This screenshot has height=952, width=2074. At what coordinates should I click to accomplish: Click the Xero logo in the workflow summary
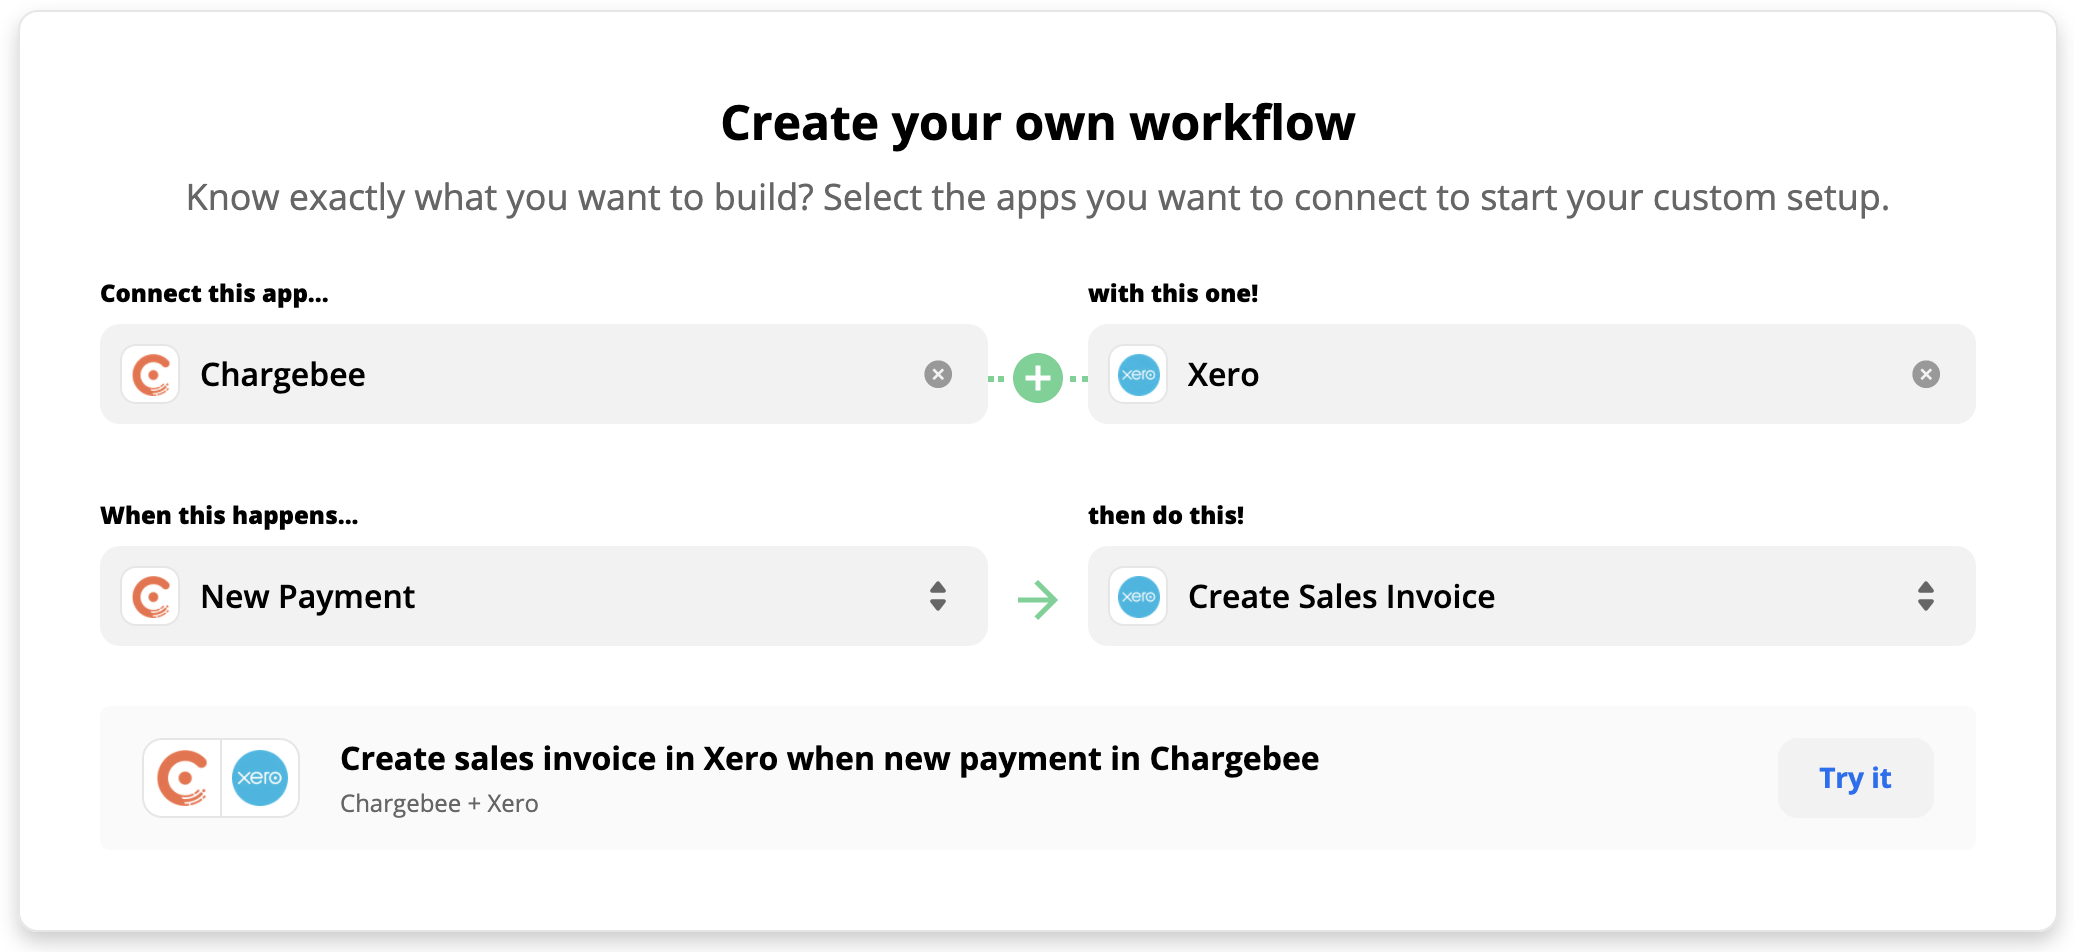tap(260, 778)
